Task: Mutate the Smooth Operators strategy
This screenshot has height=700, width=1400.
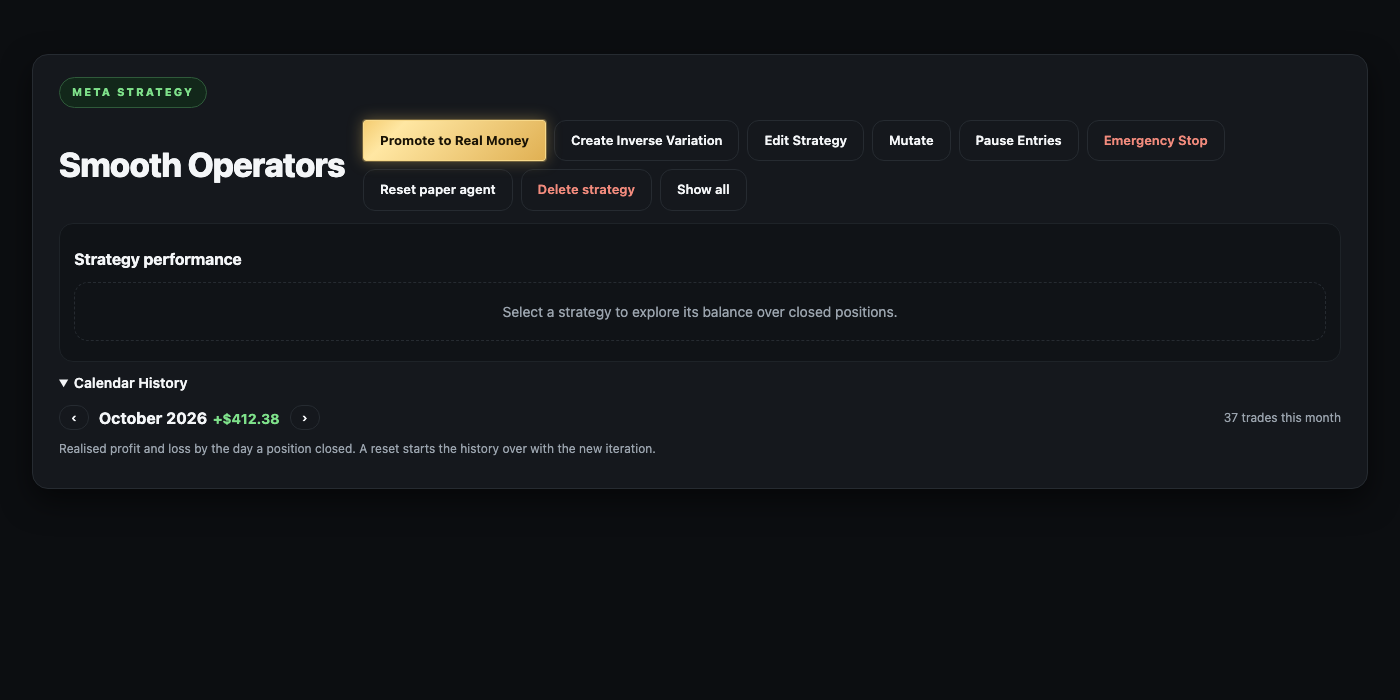Action: [911, 141]
